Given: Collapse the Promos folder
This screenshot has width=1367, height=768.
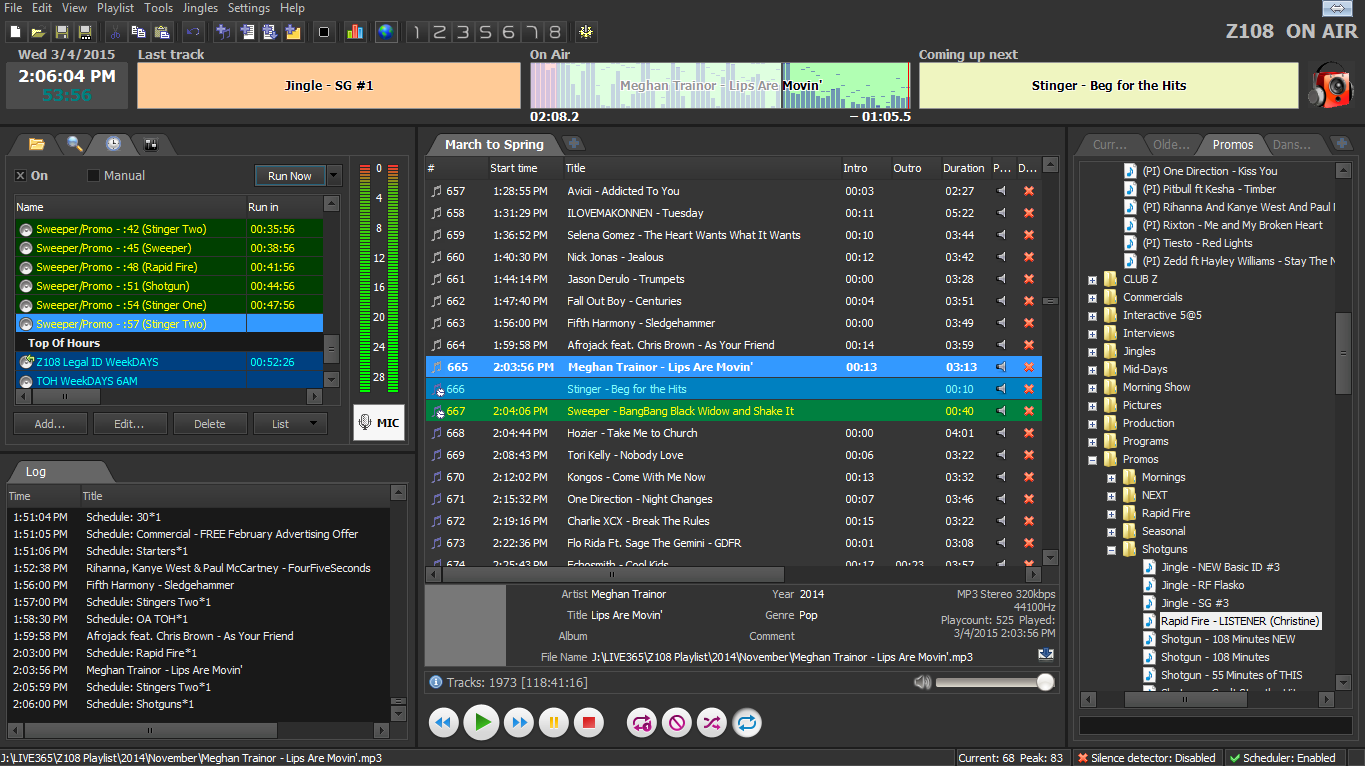Looking at the screenshot, I should [x=1093, y=460].
